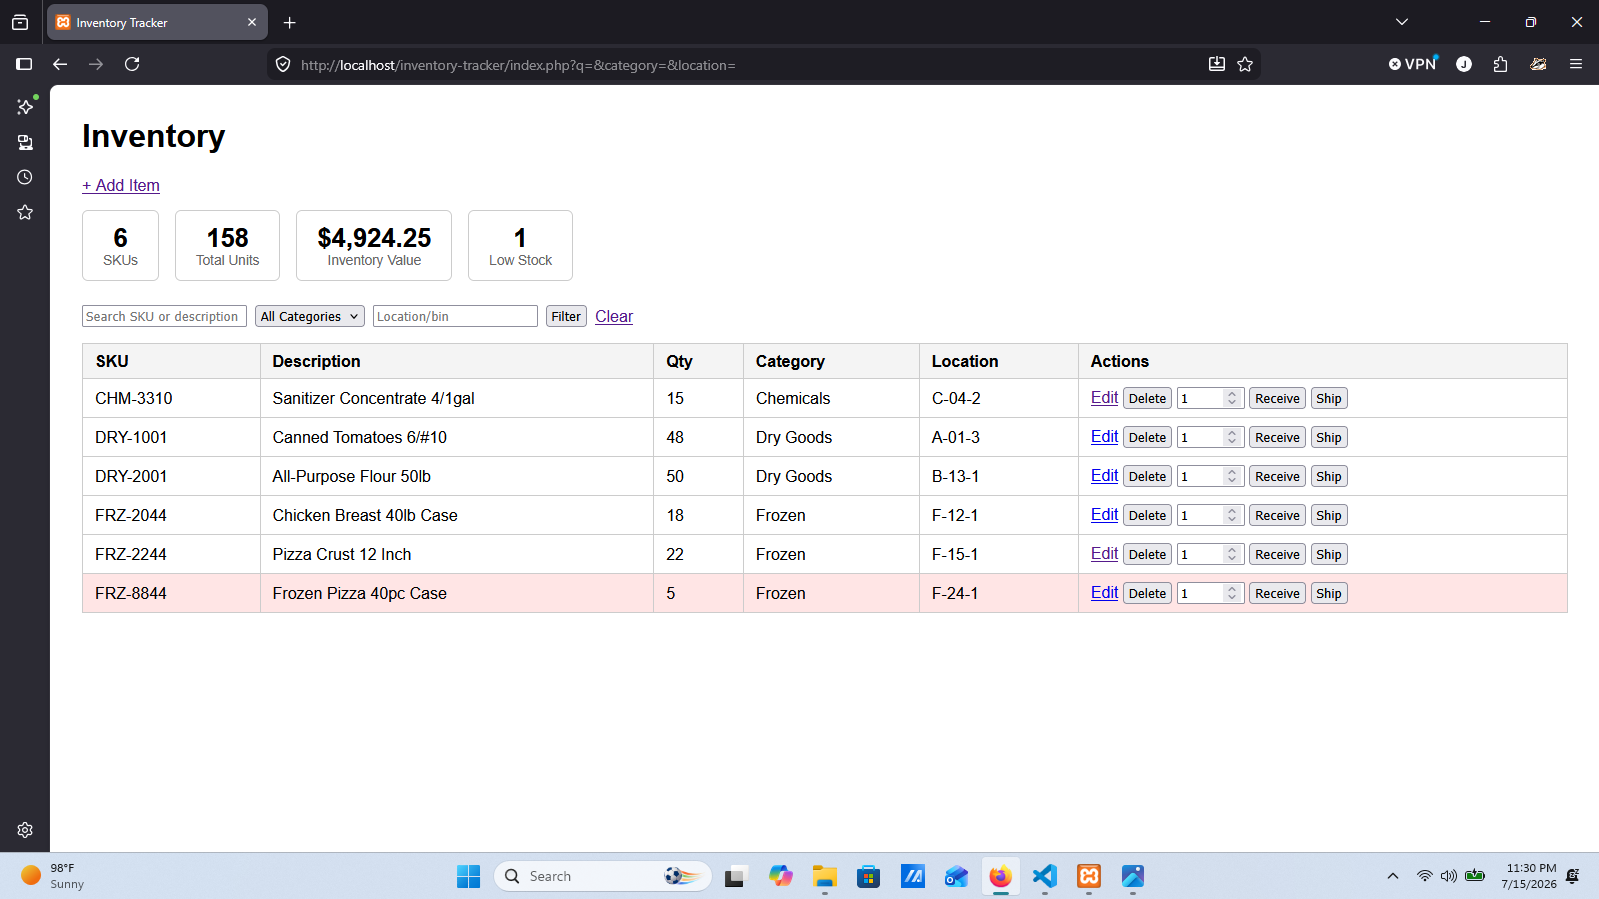The width and height of the screenshot is (1599, 899).
Task: Open the synced tabs sidebar icon
Action: (x=25, y=142)
